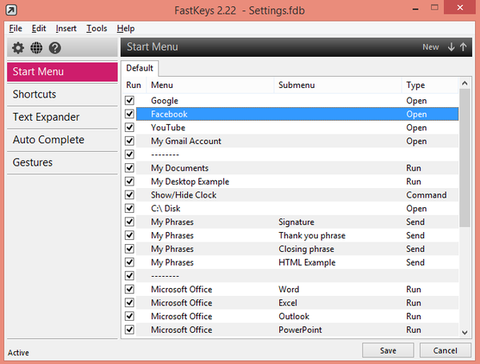Toggle the YouTube entry checkbox
Image resolution: width=480 pixels, height=364 pixels.
(129, 127)
